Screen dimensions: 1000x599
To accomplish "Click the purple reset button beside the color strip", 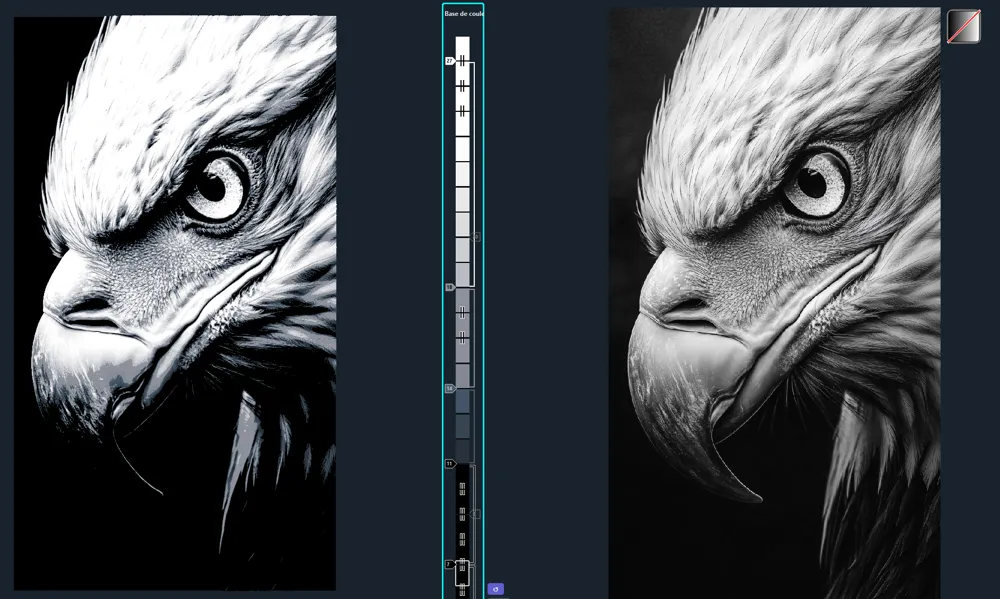I will [x=496, y=589].
